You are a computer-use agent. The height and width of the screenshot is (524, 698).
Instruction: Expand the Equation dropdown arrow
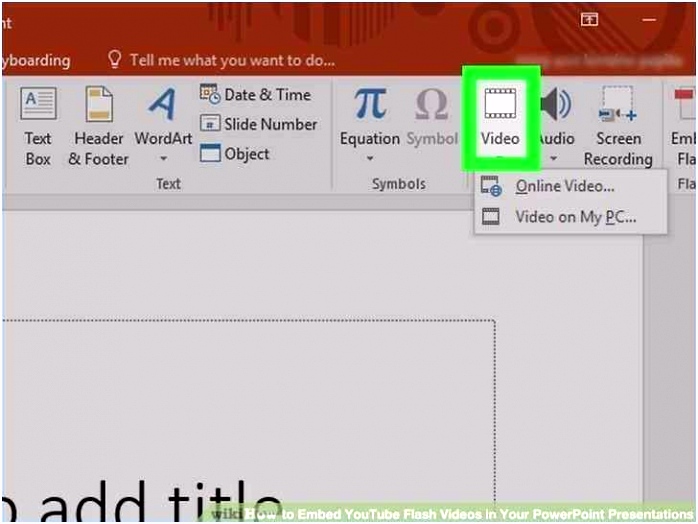[369, 159]
